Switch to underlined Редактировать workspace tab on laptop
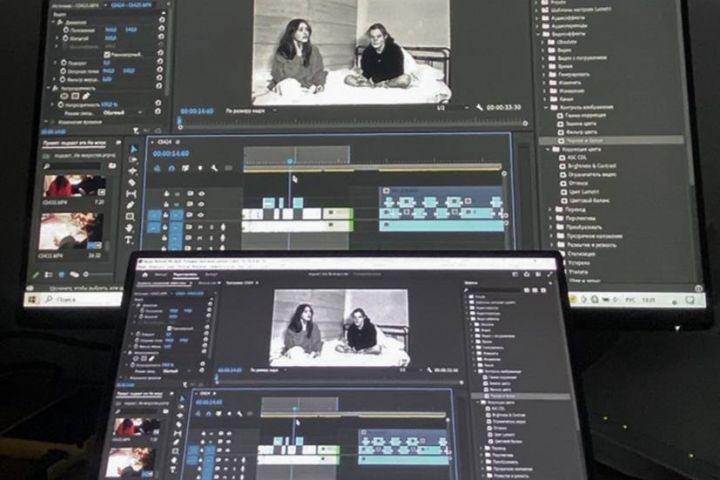 point(185,275)
